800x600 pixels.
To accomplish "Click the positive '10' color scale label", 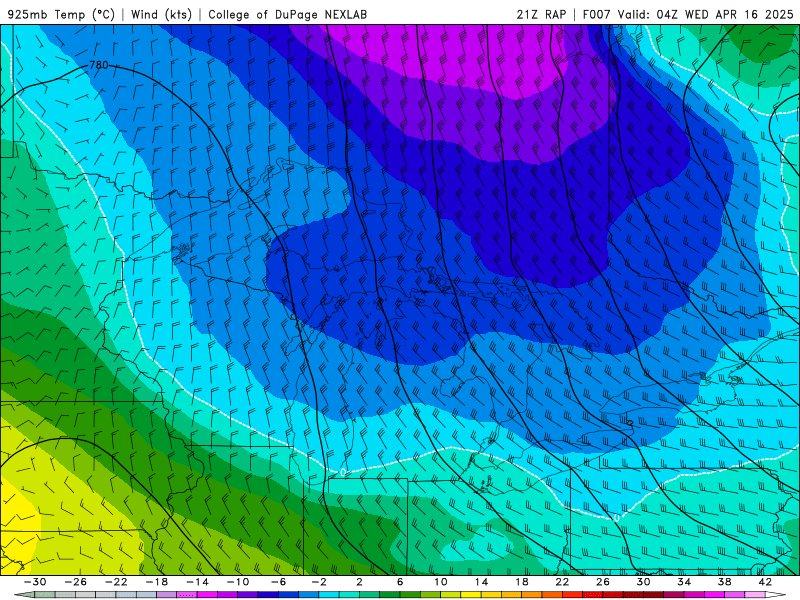I will [441, 582].
